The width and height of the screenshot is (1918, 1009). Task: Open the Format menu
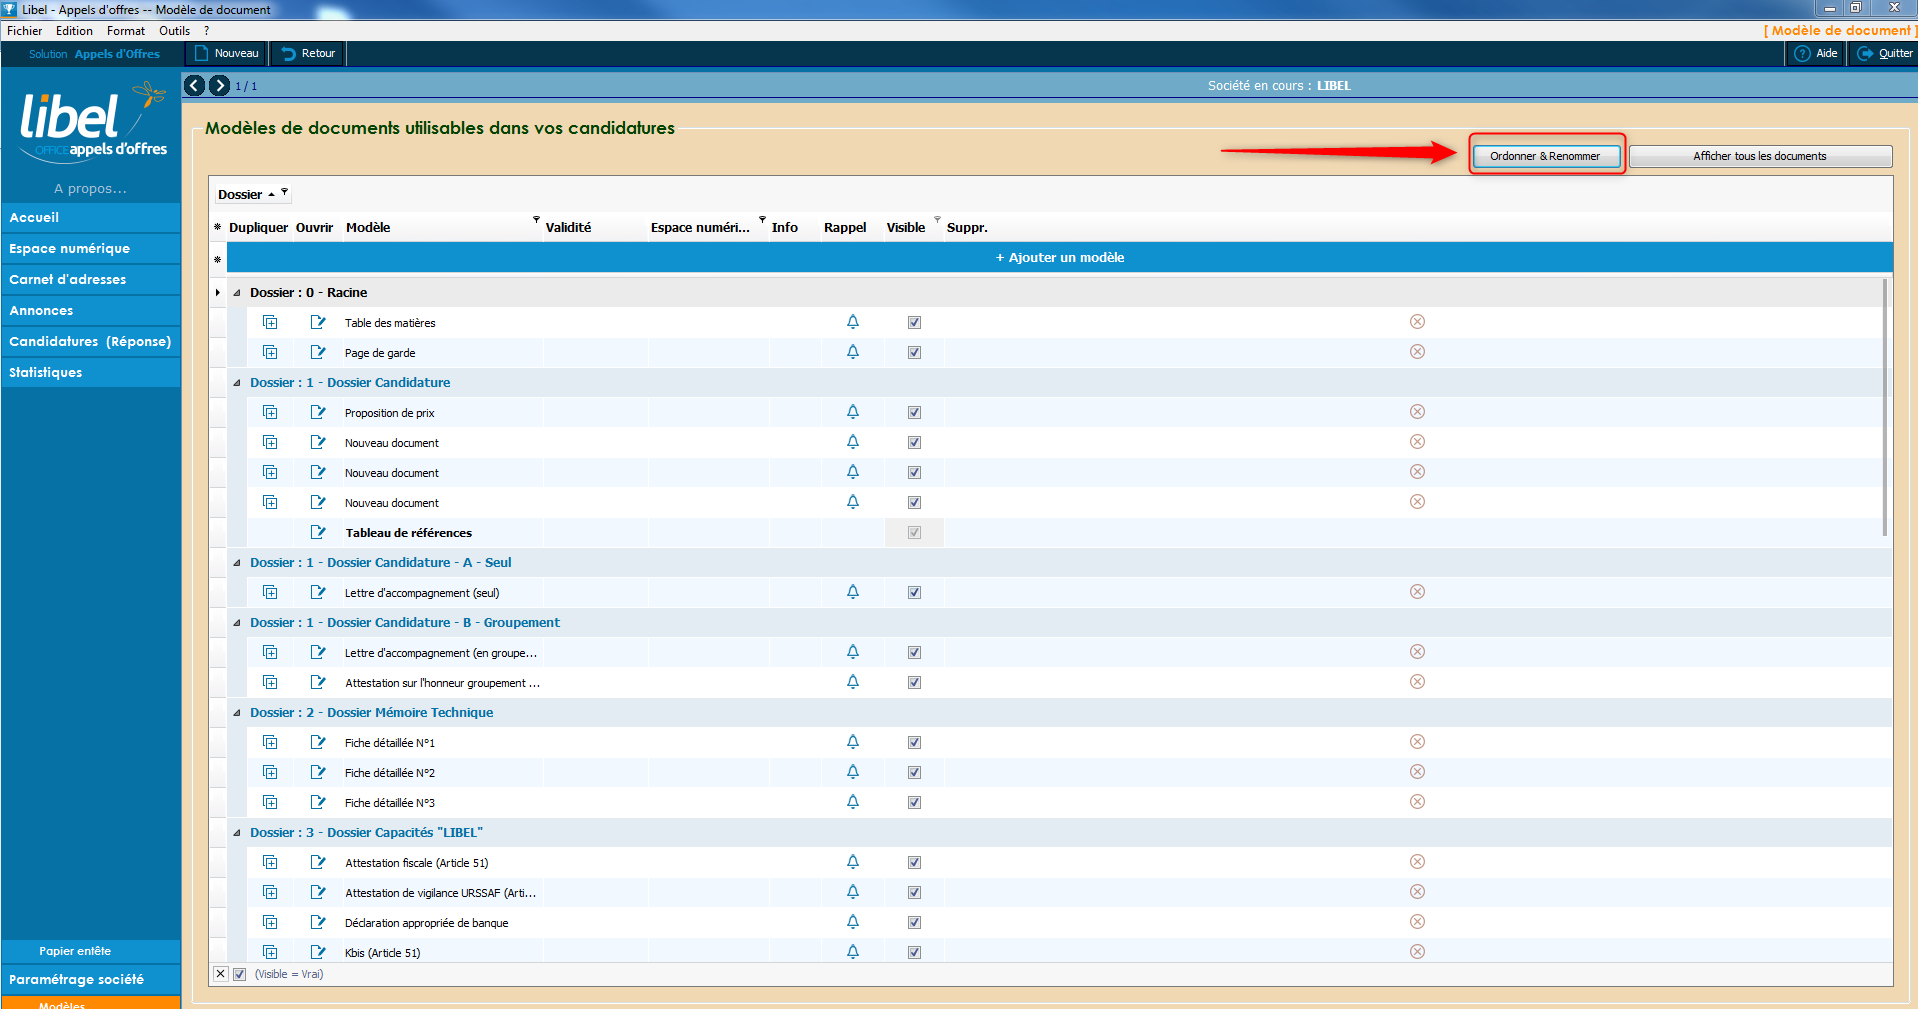click(126, 31)
